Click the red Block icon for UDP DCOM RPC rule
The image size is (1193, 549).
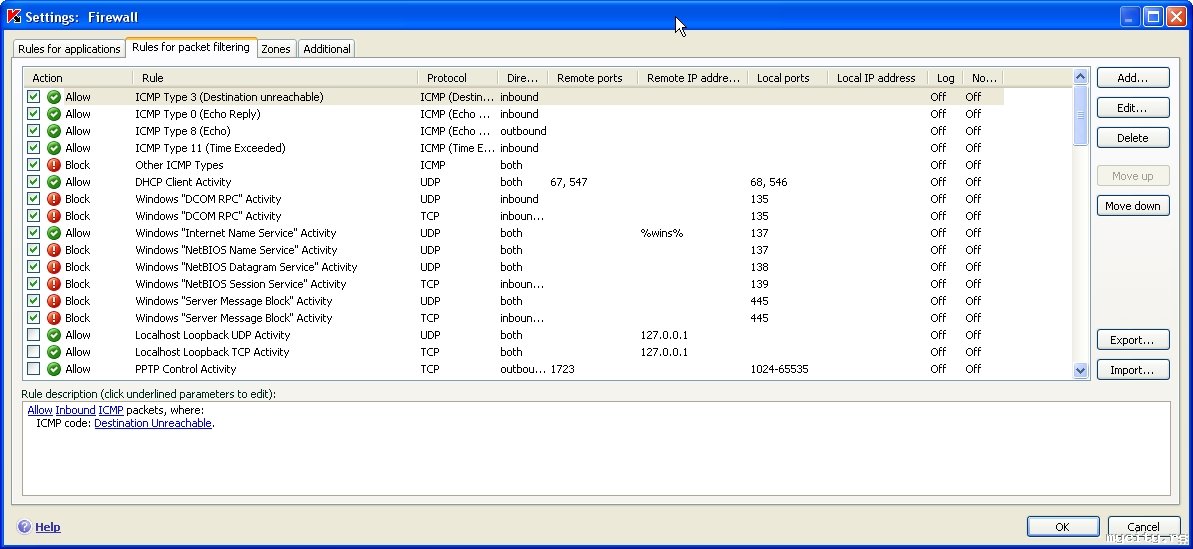(x=54, y=199)
